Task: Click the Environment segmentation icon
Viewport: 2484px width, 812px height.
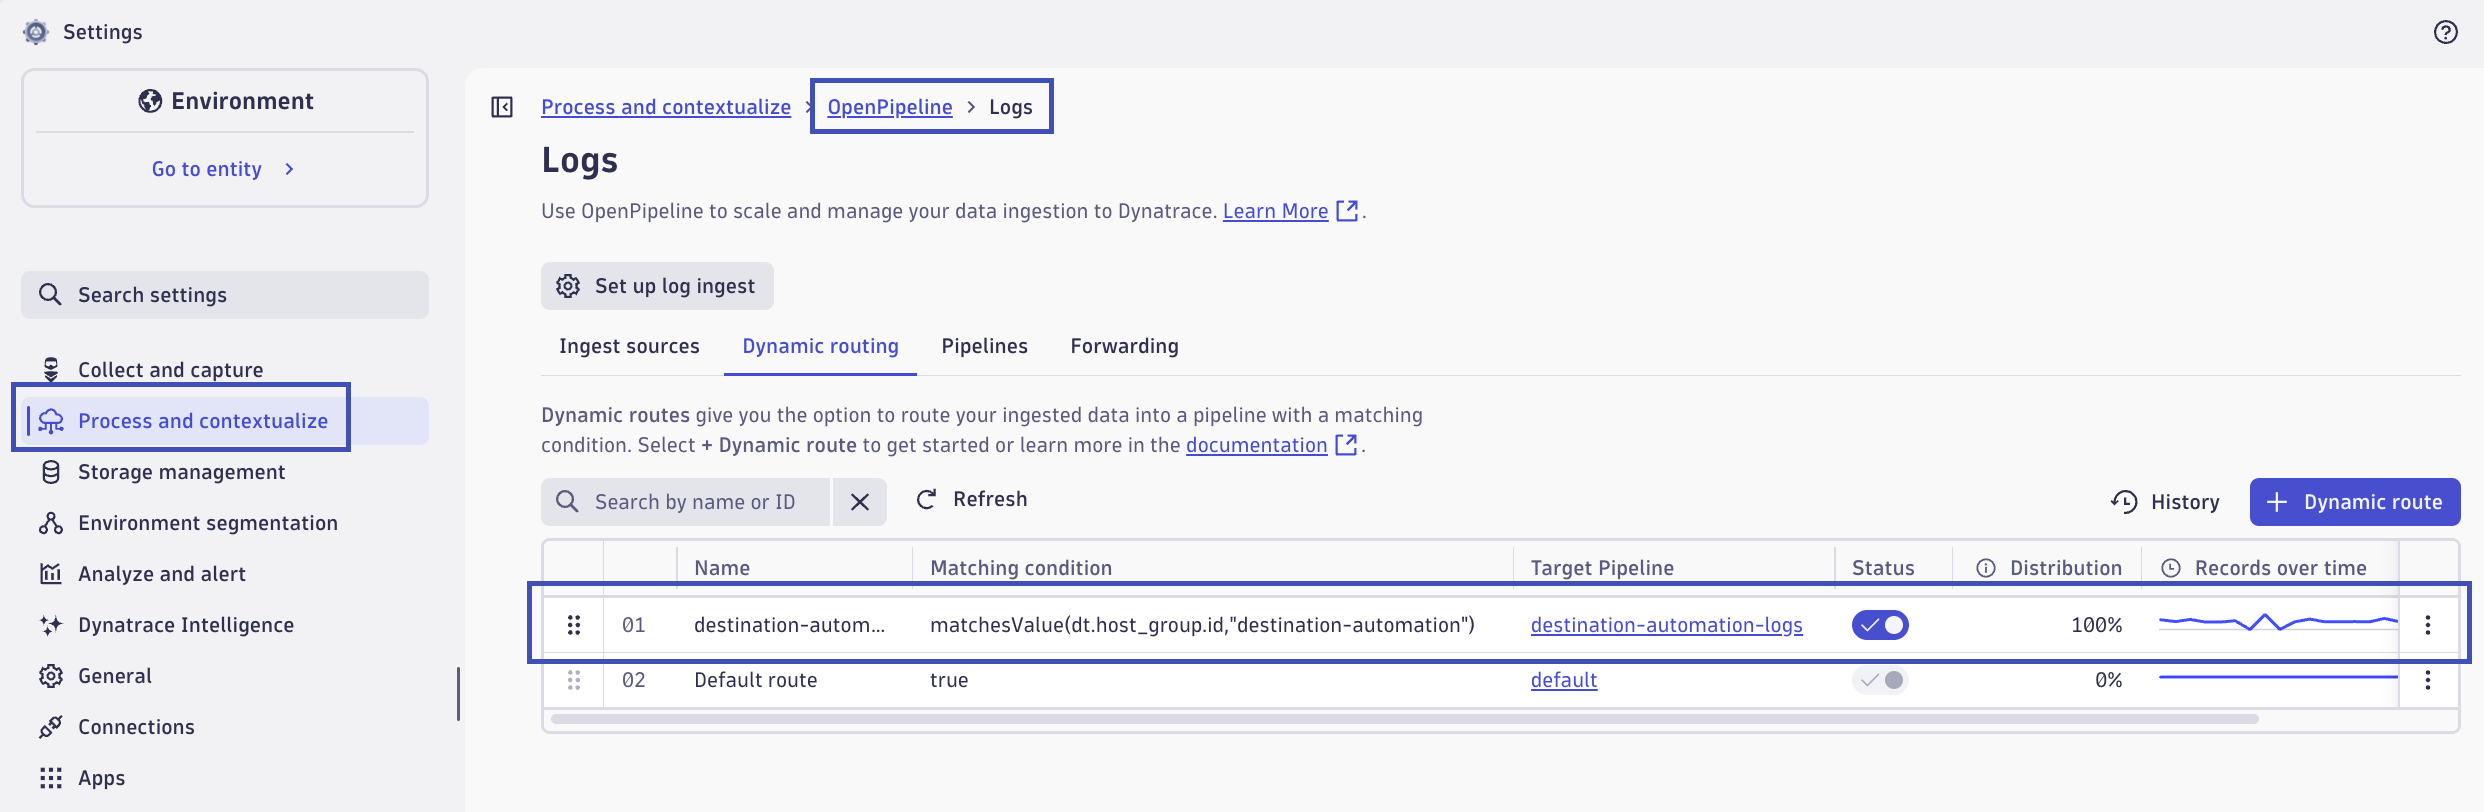Action: 51,523
